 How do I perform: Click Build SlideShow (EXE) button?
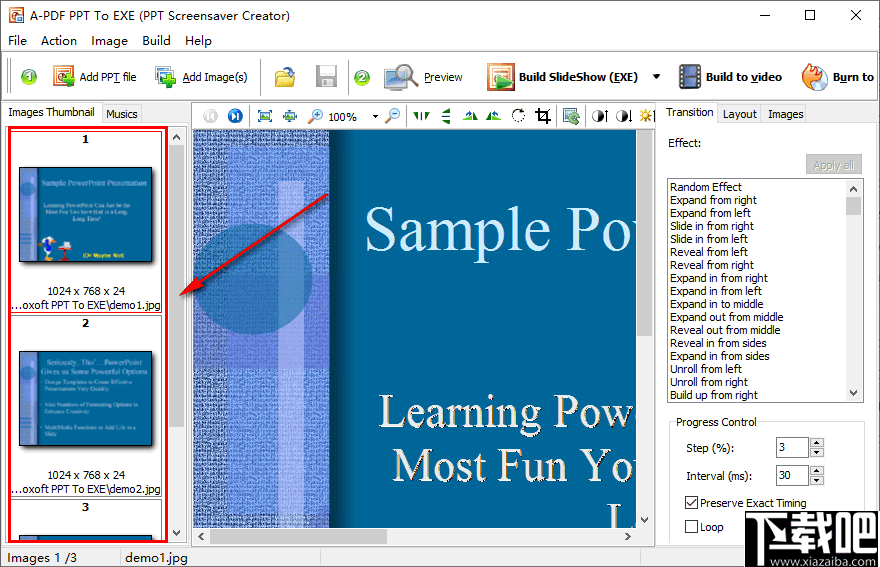[x=562, y=76]
